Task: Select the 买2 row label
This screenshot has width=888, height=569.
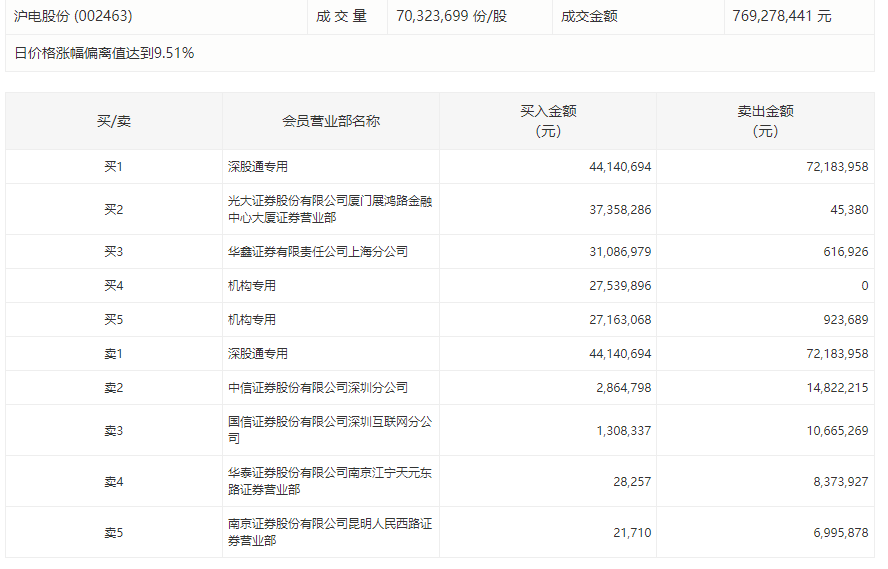Action: point(113,209)
